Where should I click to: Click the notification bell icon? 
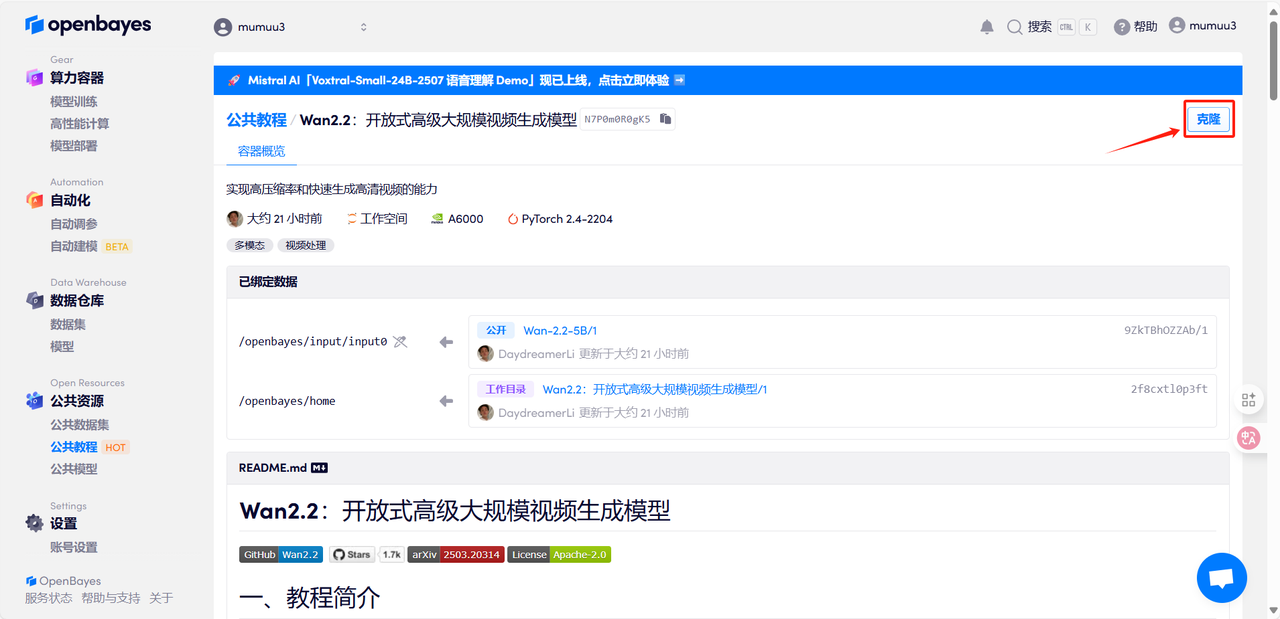[987, 27]
